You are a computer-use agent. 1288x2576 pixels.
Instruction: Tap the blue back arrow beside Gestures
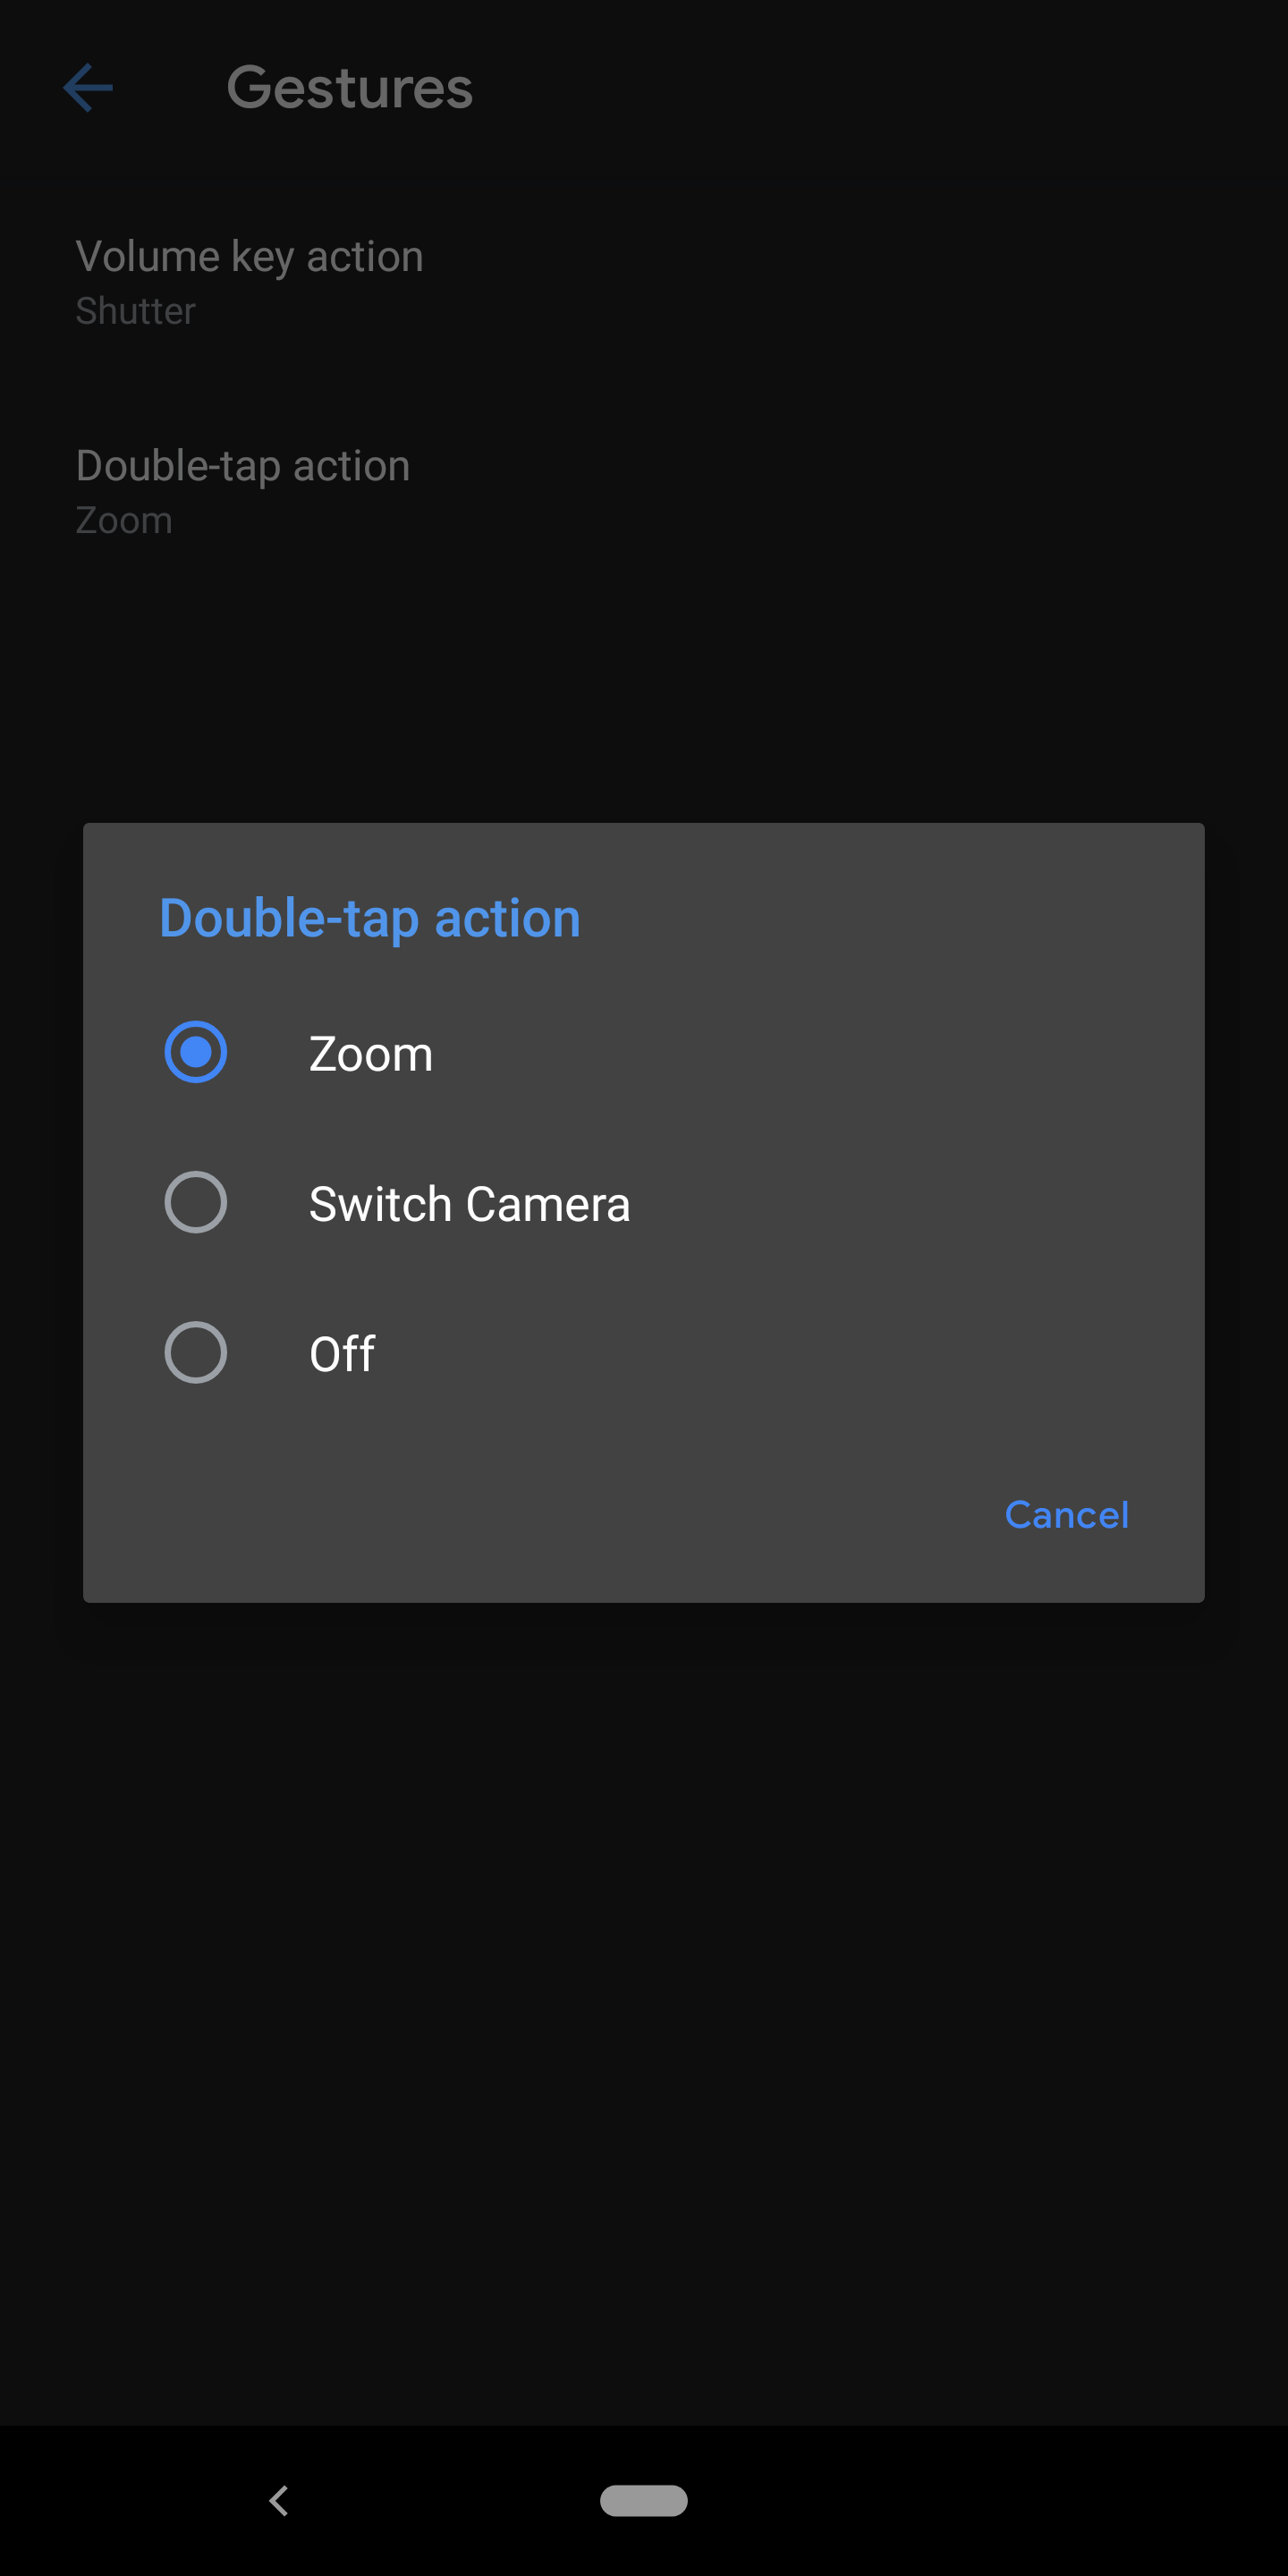click(x=88, y=88)
